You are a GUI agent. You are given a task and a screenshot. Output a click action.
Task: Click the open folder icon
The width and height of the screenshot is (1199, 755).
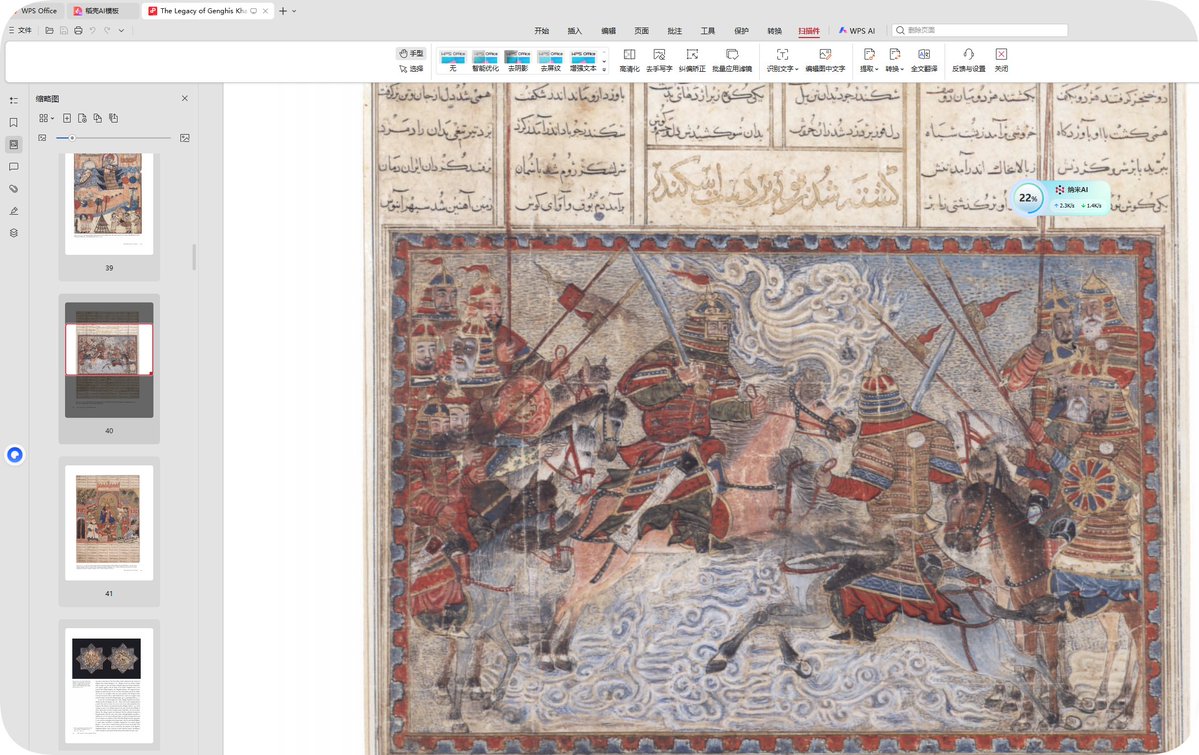click(50, 31)
